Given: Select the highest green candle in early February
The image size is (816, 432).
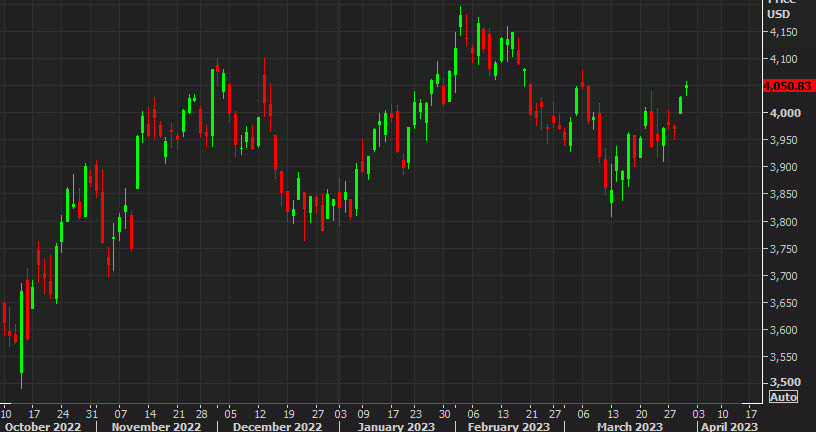Looking at the screenshot, I should click(461, 20).
